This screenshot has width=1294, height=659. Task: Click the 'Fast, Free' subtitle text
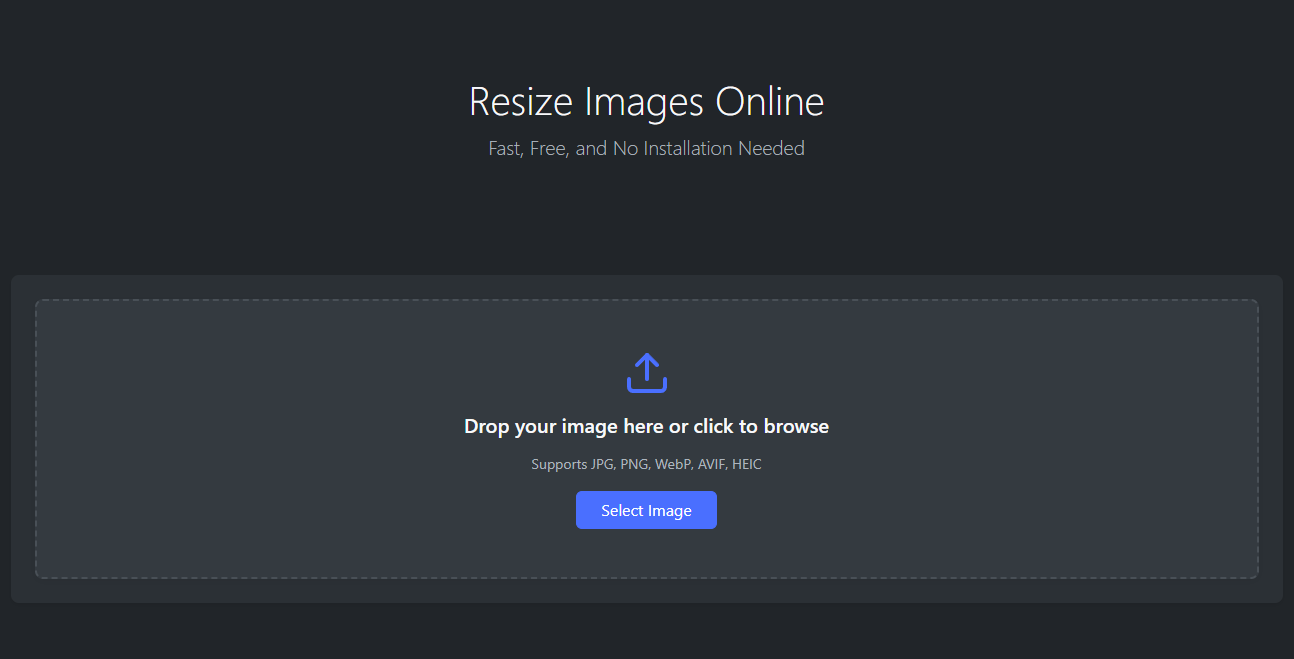pos(646,149)
